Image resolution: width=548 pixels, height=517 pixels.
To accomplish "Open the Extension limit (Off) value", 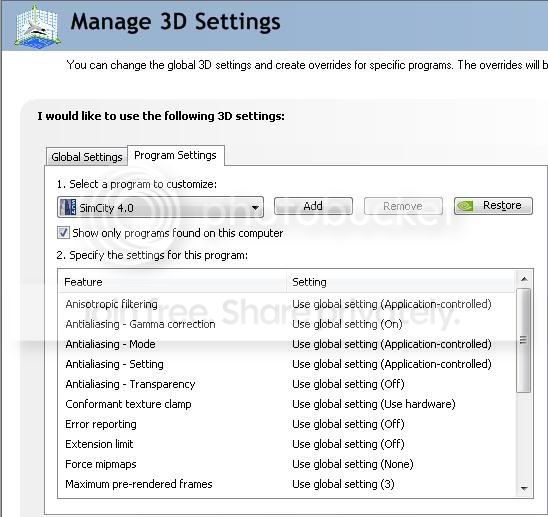I will [348, 444].
